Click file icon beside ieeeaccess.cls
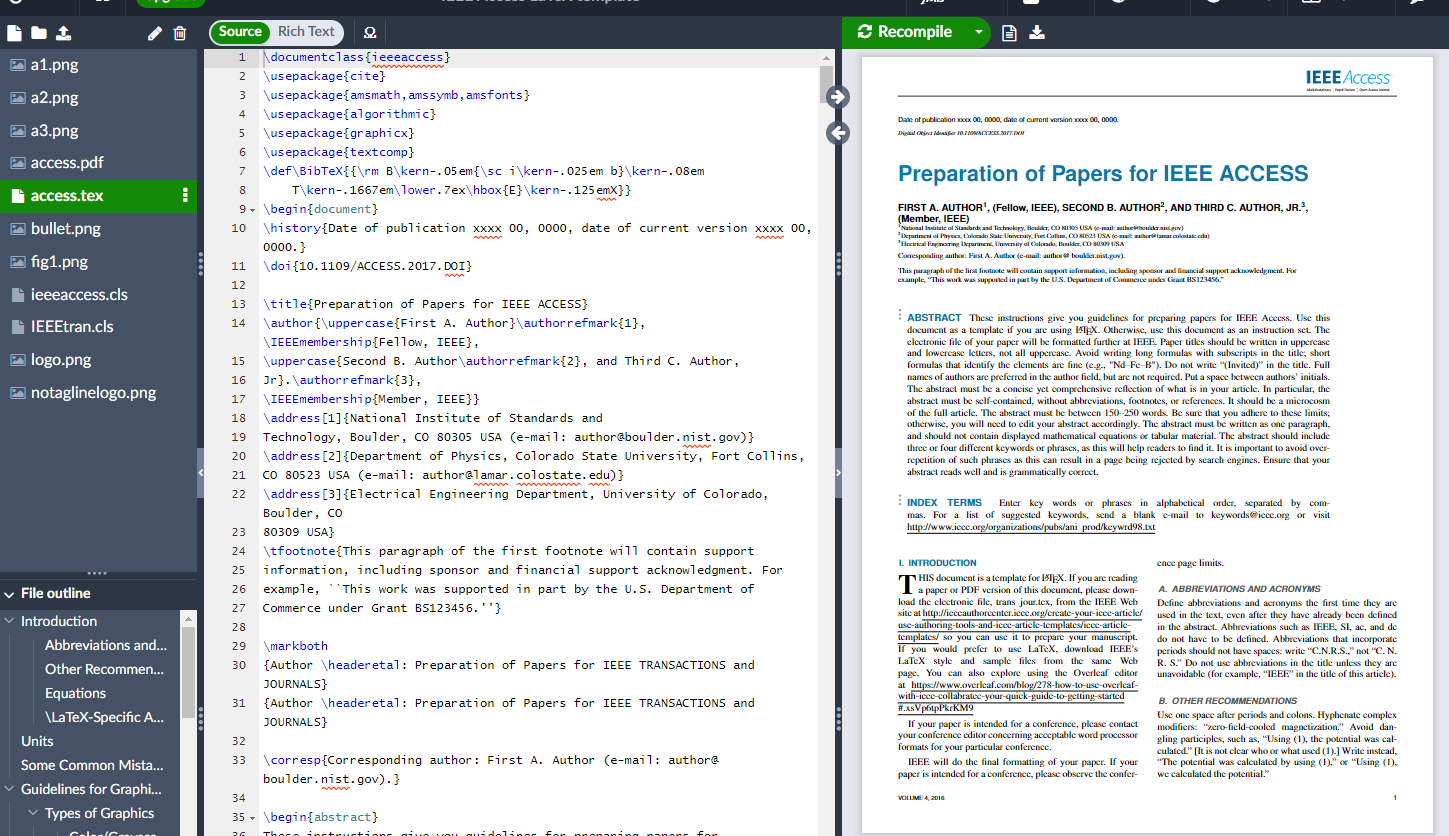The image size is (1449, 836). click(x=17, y=295)
